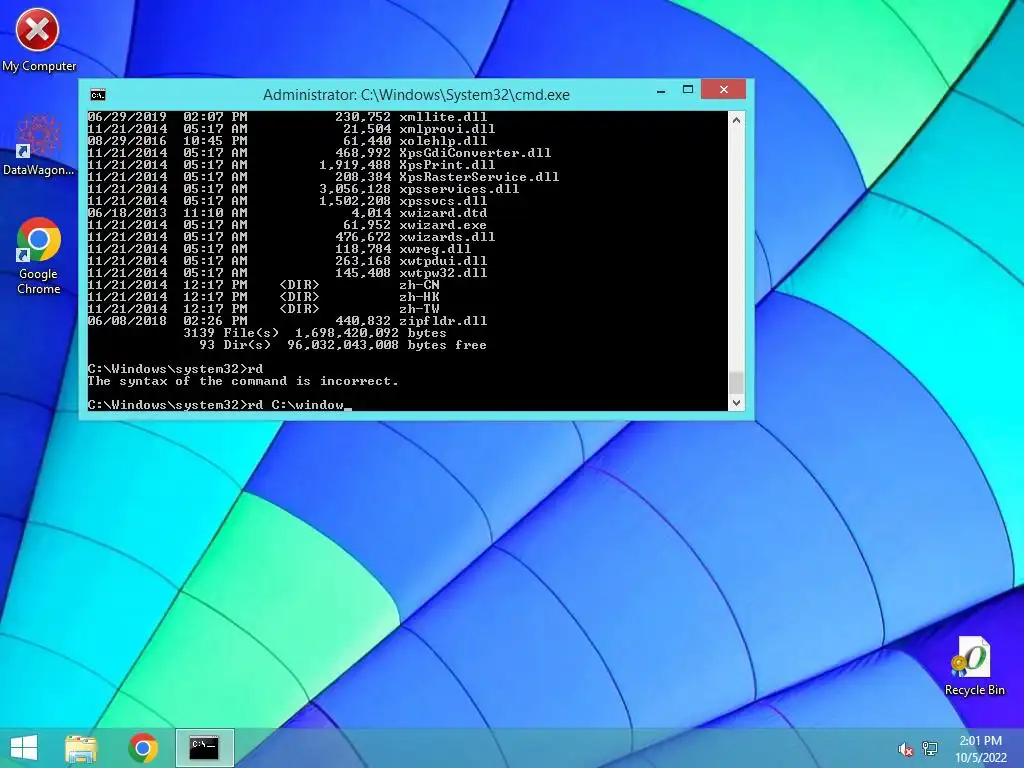Click the console scrollbar down arrow
Viewport: 1024px width, 768px height.
coord(736,403)
